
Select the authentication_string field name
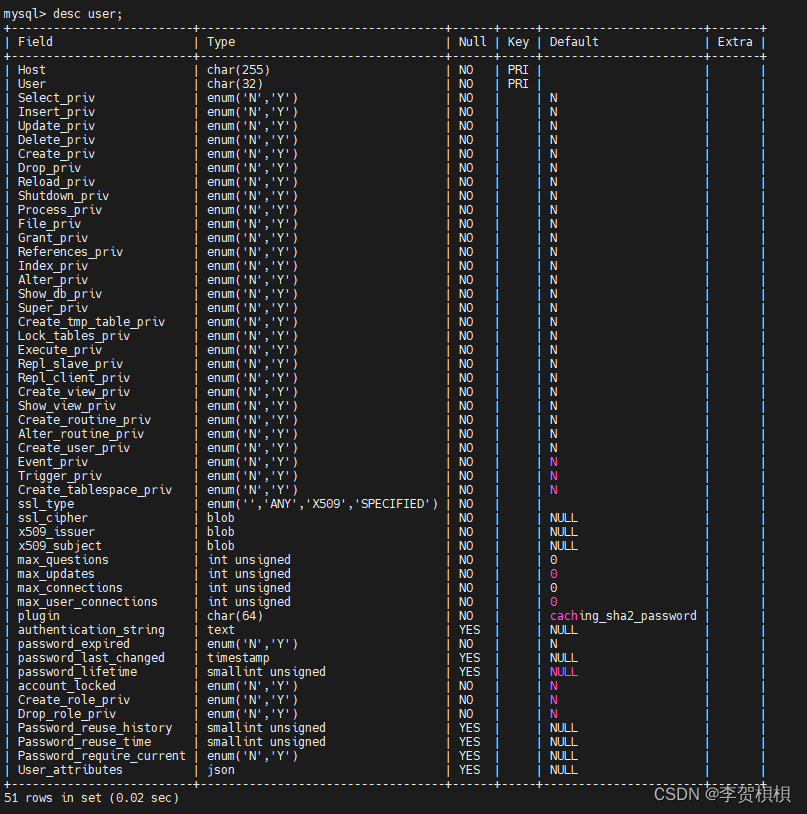92,631
